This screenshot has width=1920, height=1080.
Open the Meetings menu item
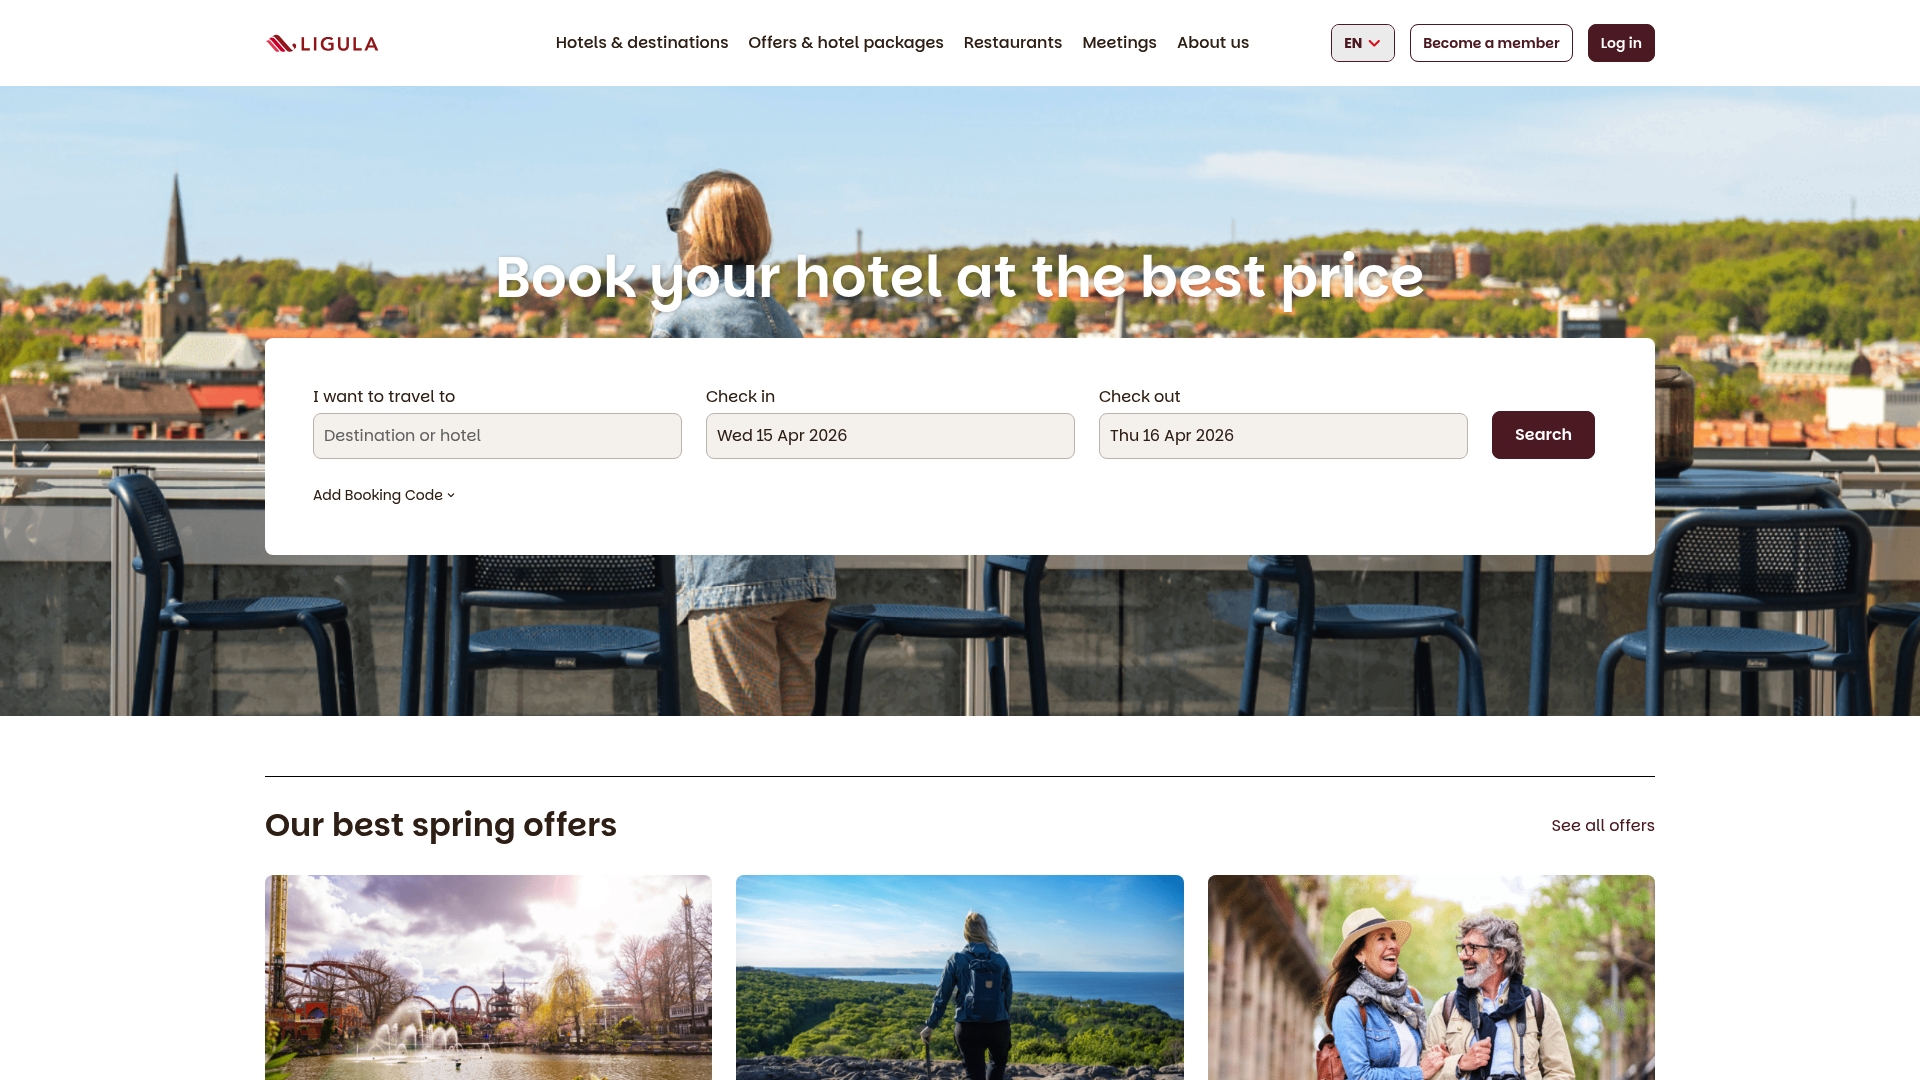1119,42
